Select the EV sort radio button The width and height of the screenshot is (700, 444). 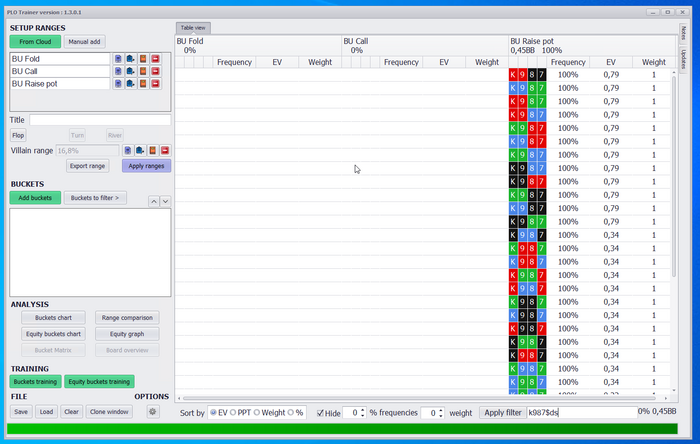tap(213, 413)
